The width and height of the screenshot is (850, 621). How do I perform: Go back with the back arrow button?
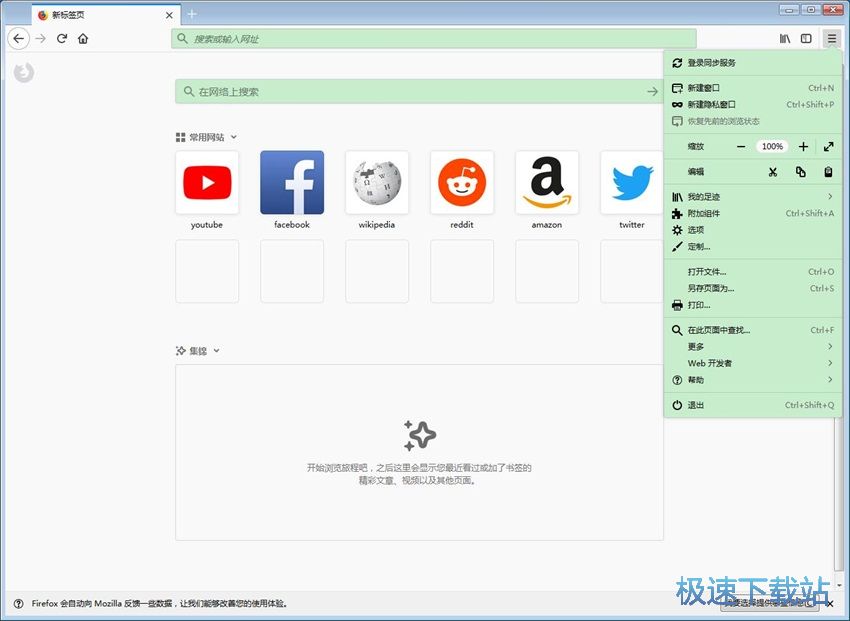pos(18,38)
